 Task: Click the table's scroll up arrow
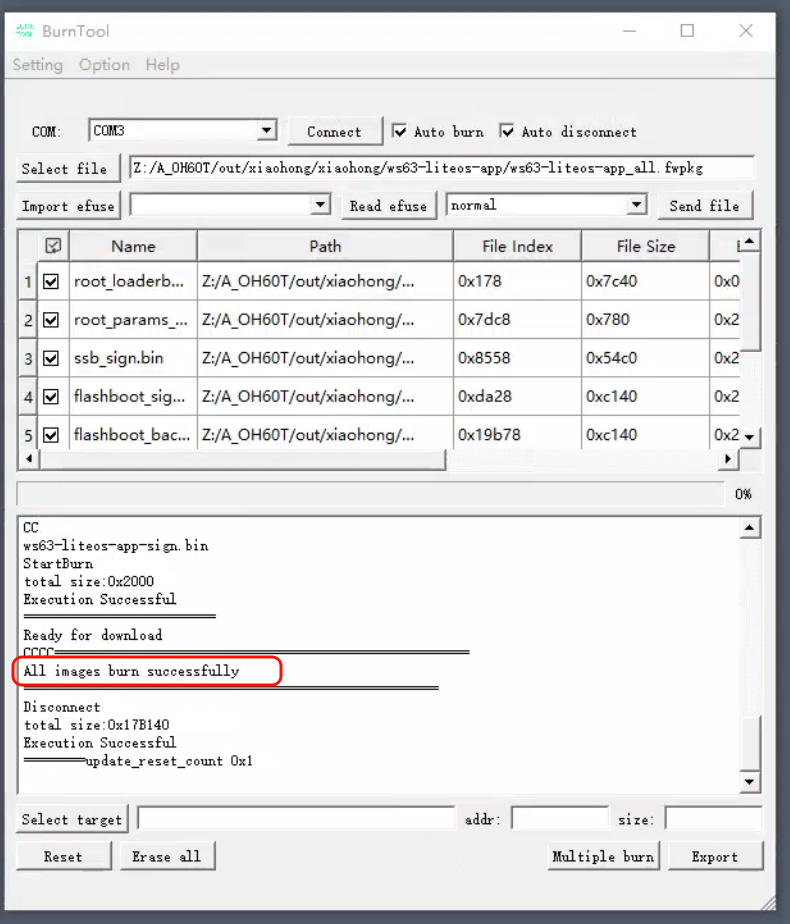coord(749,241)
